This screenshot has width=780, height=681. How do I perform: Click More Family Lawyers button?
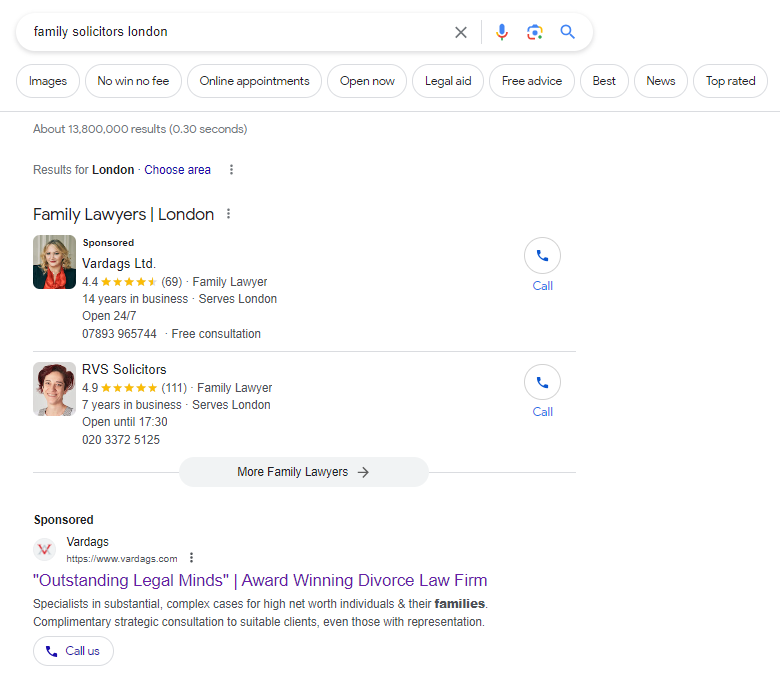[303, 472]
